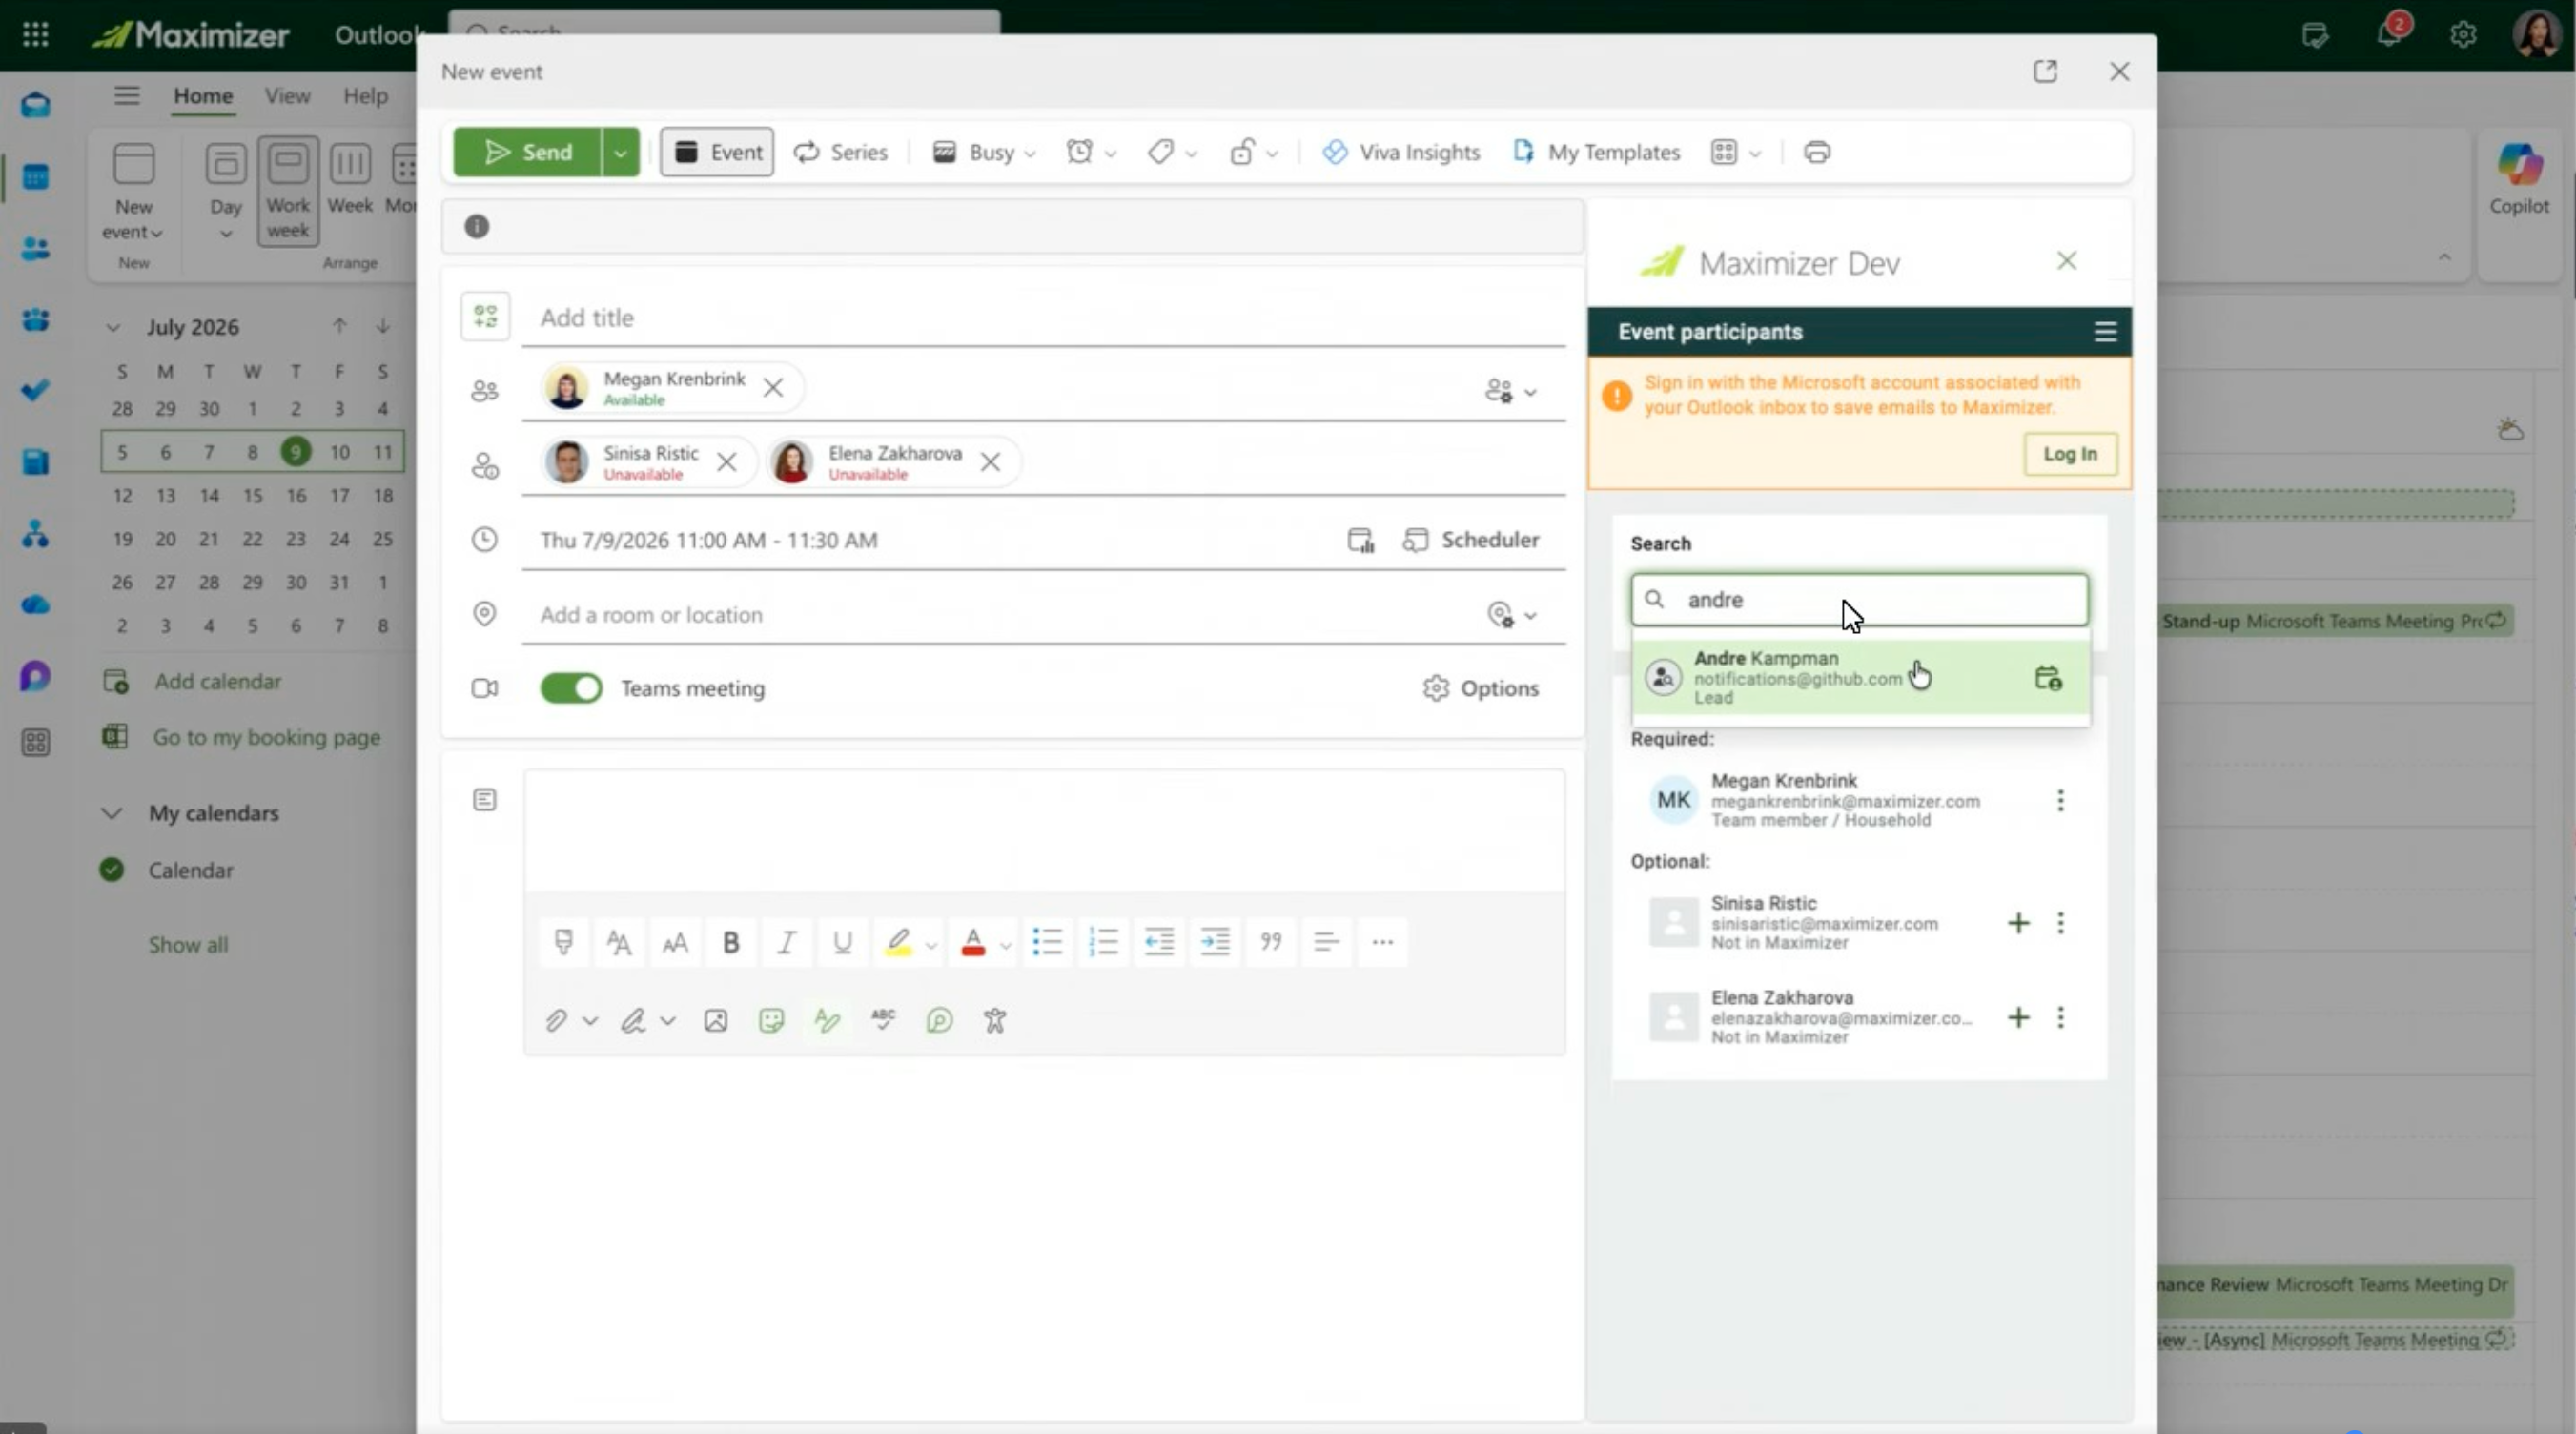The height and width of the screenshot is (1434, 2576).
Task: Click the Add a room or location field
Action: (1000, 614)
